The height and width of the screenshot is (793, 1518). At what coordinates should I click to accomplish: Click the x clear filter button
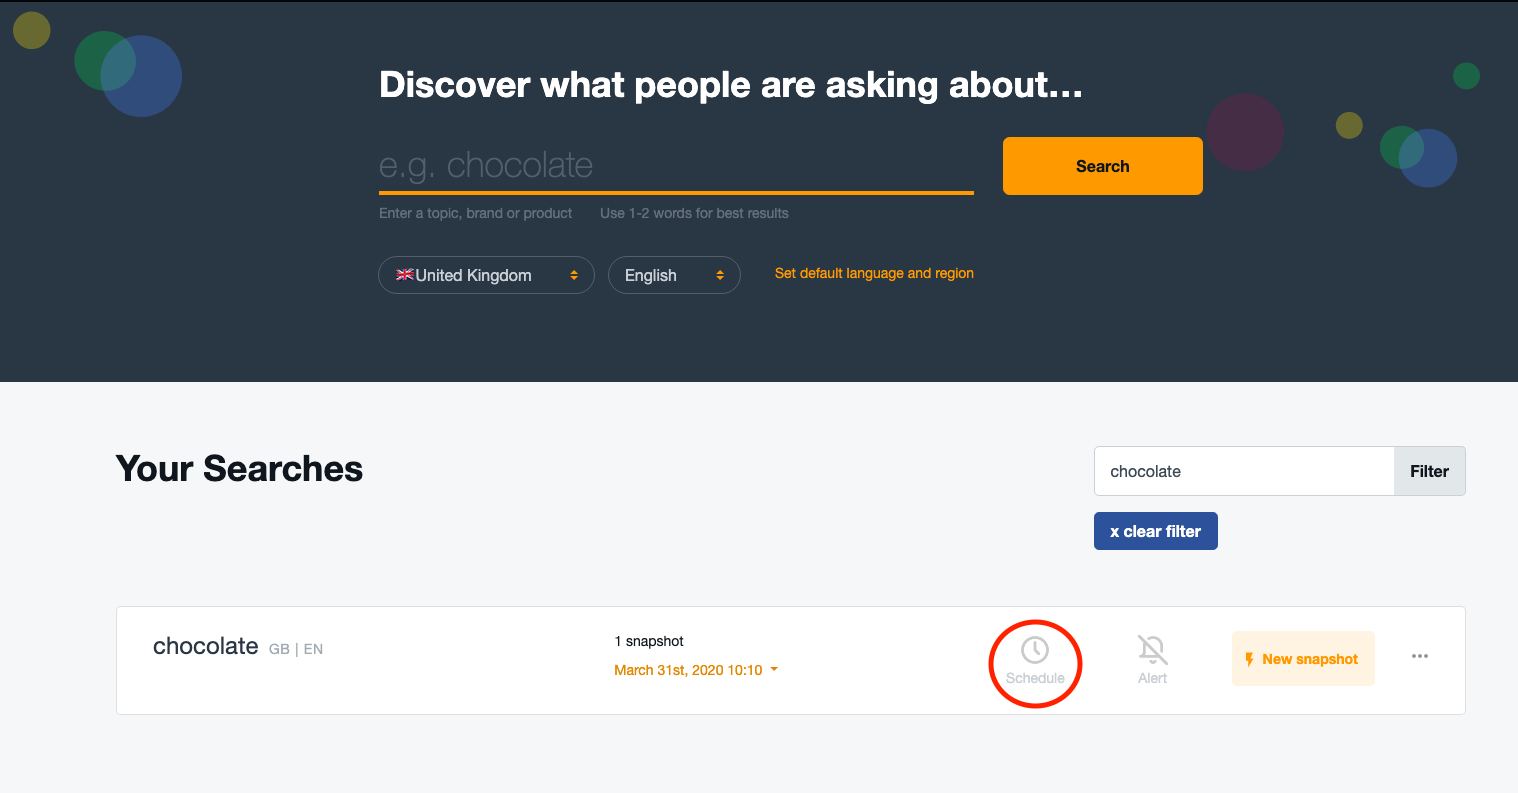click(x=1155, y=531)
